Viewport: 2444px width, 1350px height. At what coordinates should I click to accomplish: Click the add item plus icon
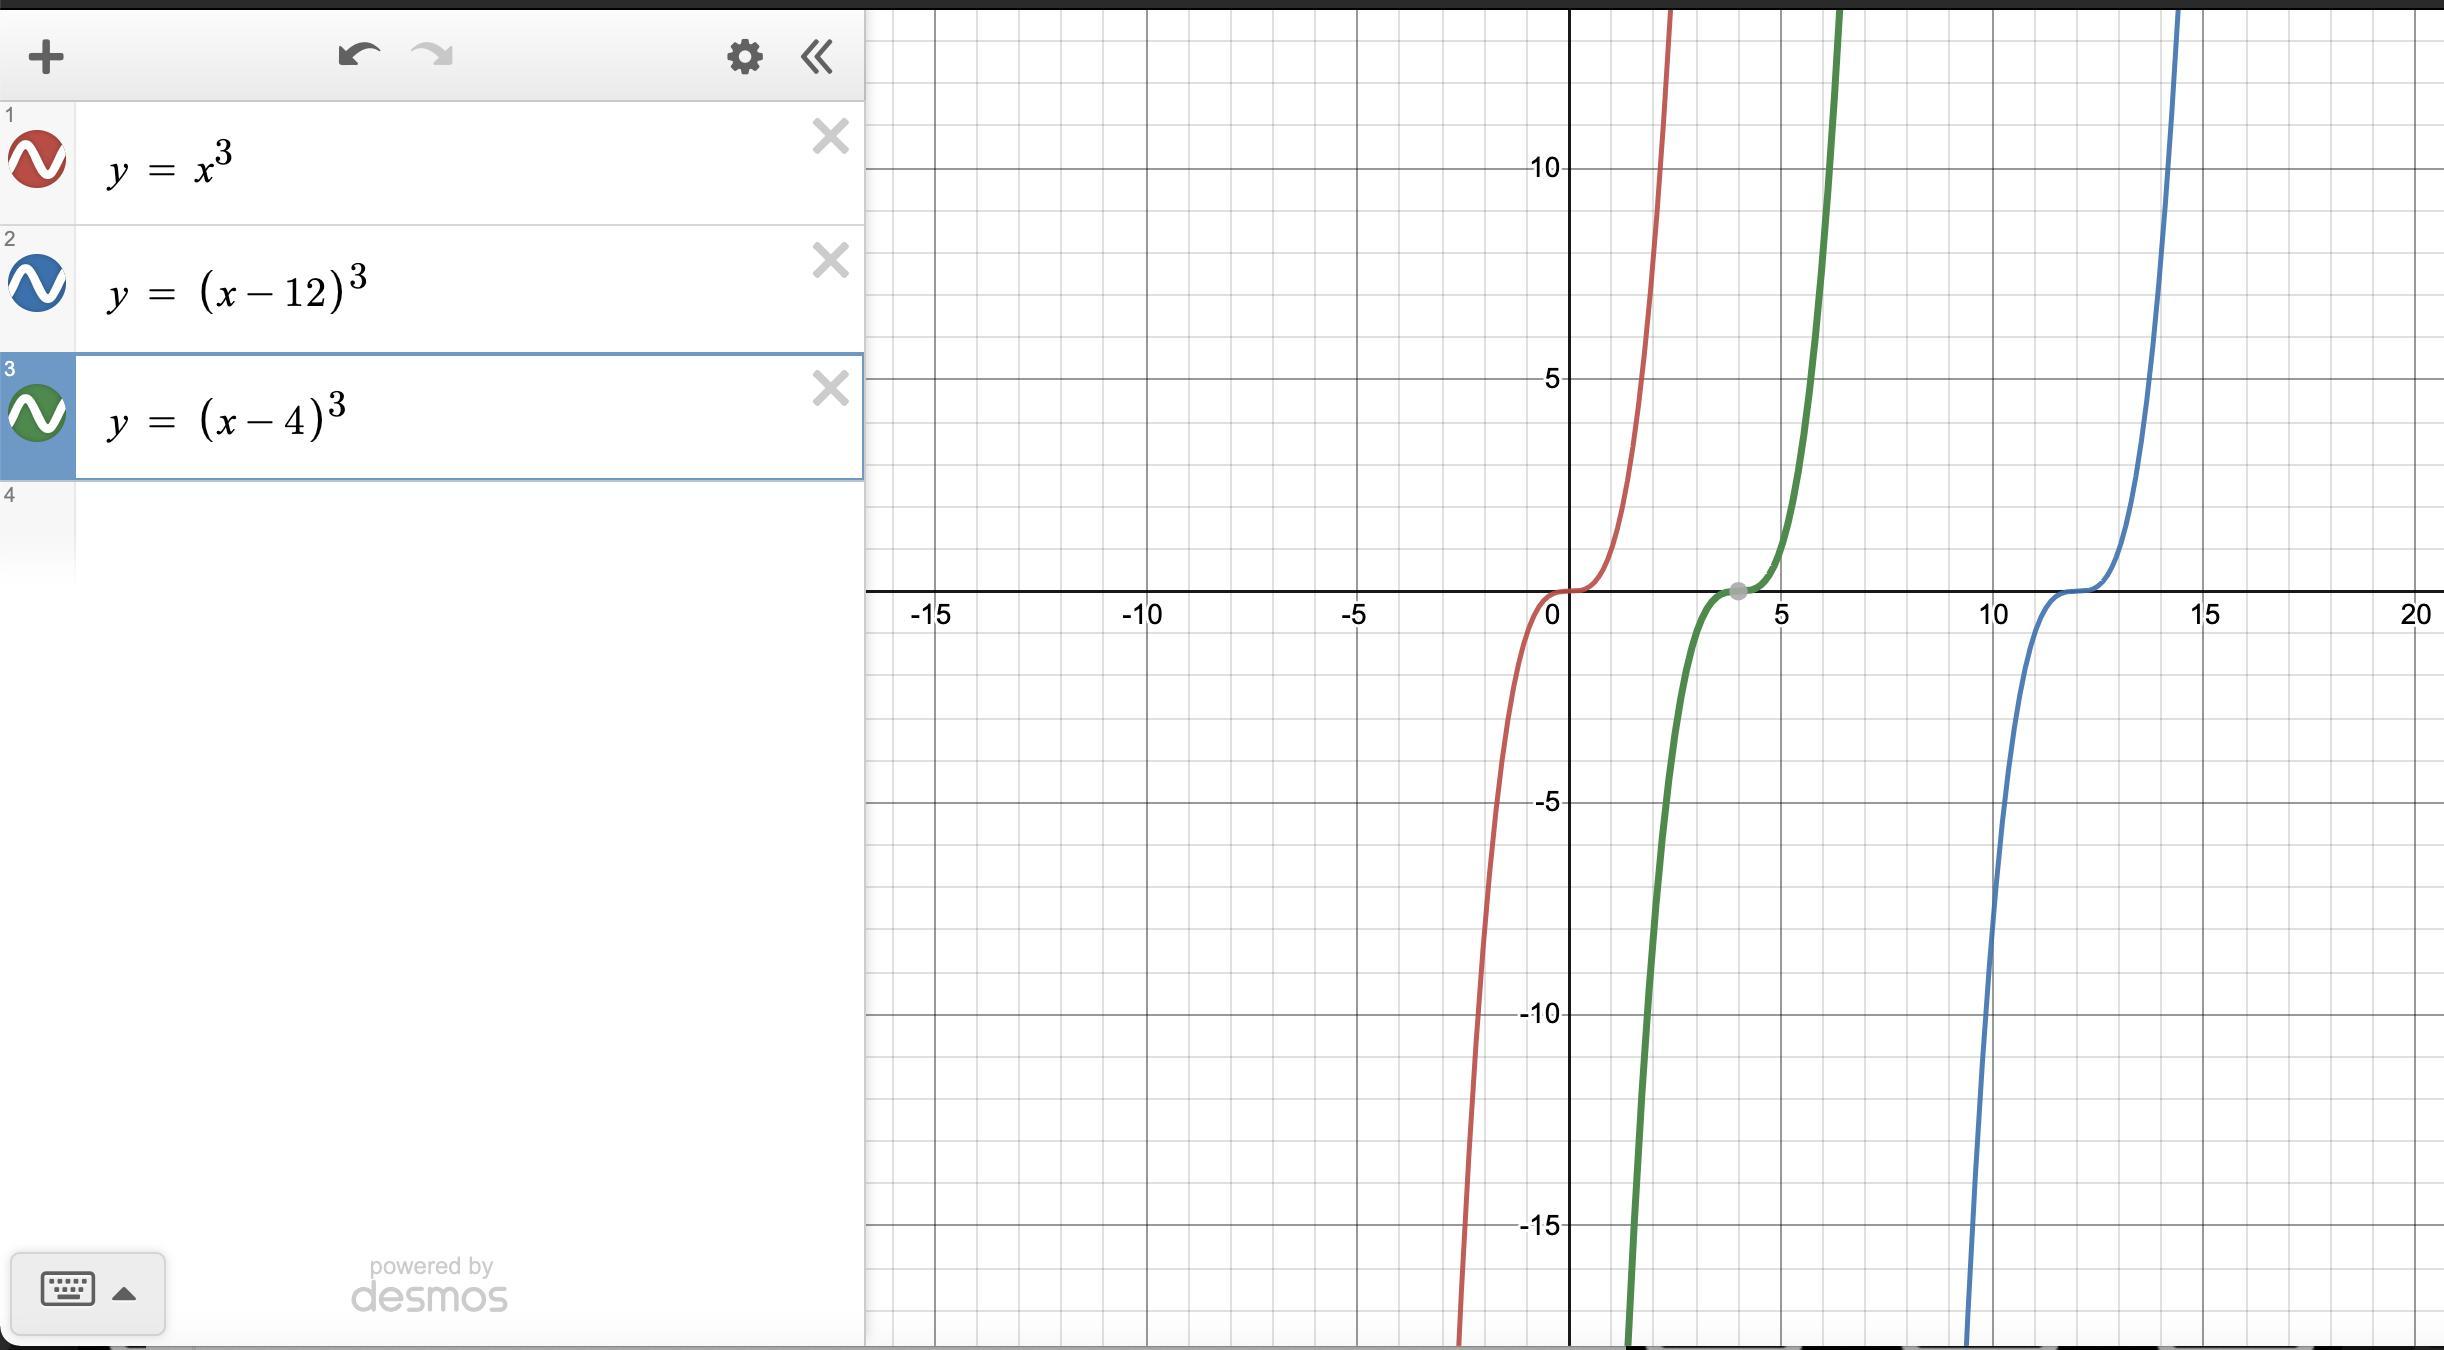pyautogui.click(x=46, y=56)
